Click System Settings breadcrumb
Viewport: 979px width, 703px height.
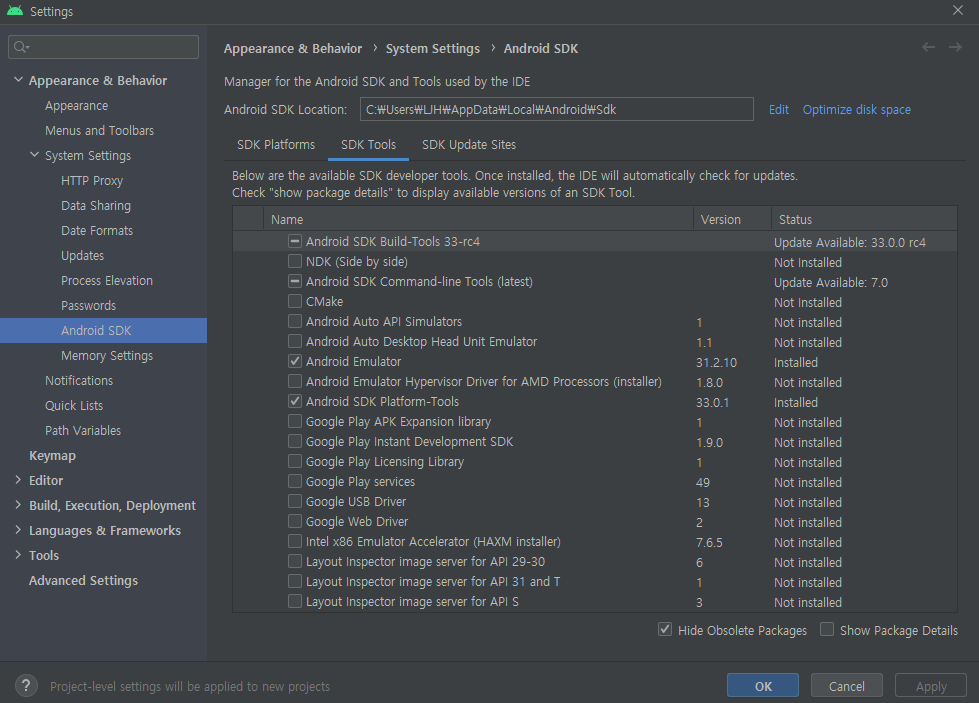[x=433, y=48]
